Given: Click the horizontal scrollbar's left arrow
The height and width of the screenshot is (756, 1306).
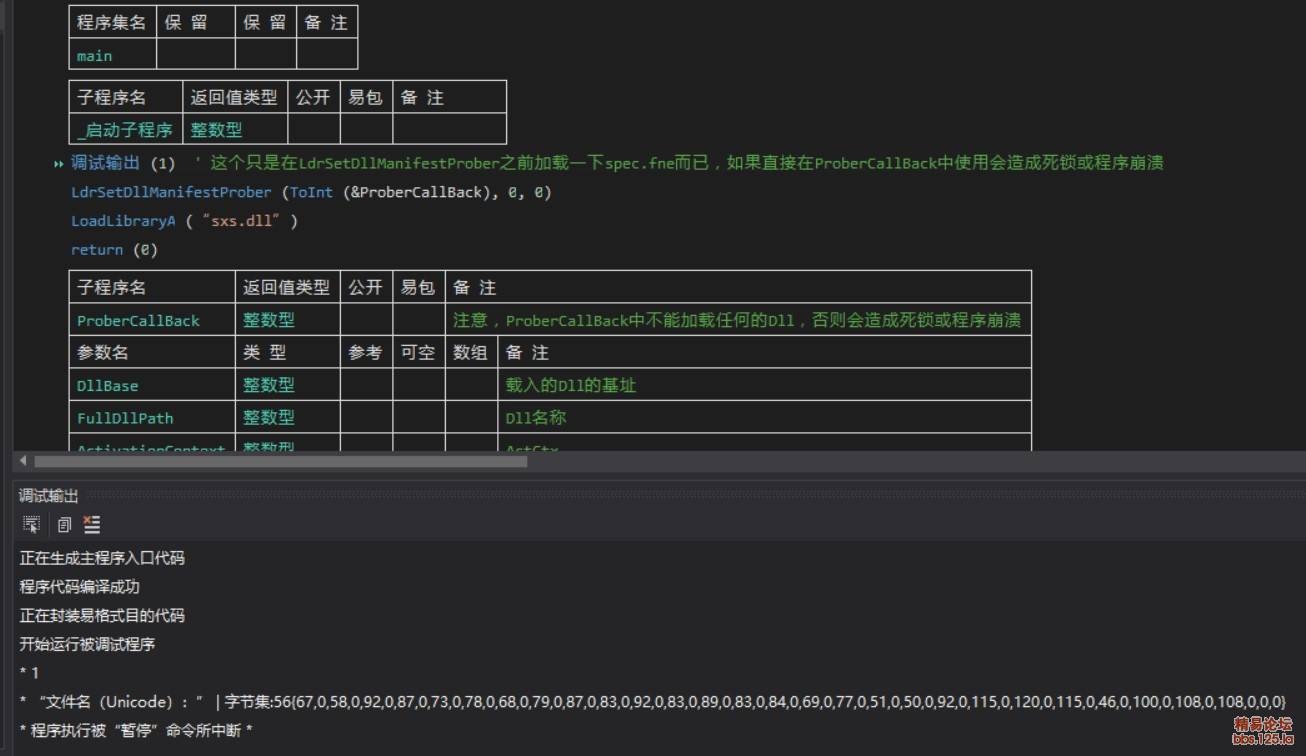Looking at the screenshot, I should (24, 461).
